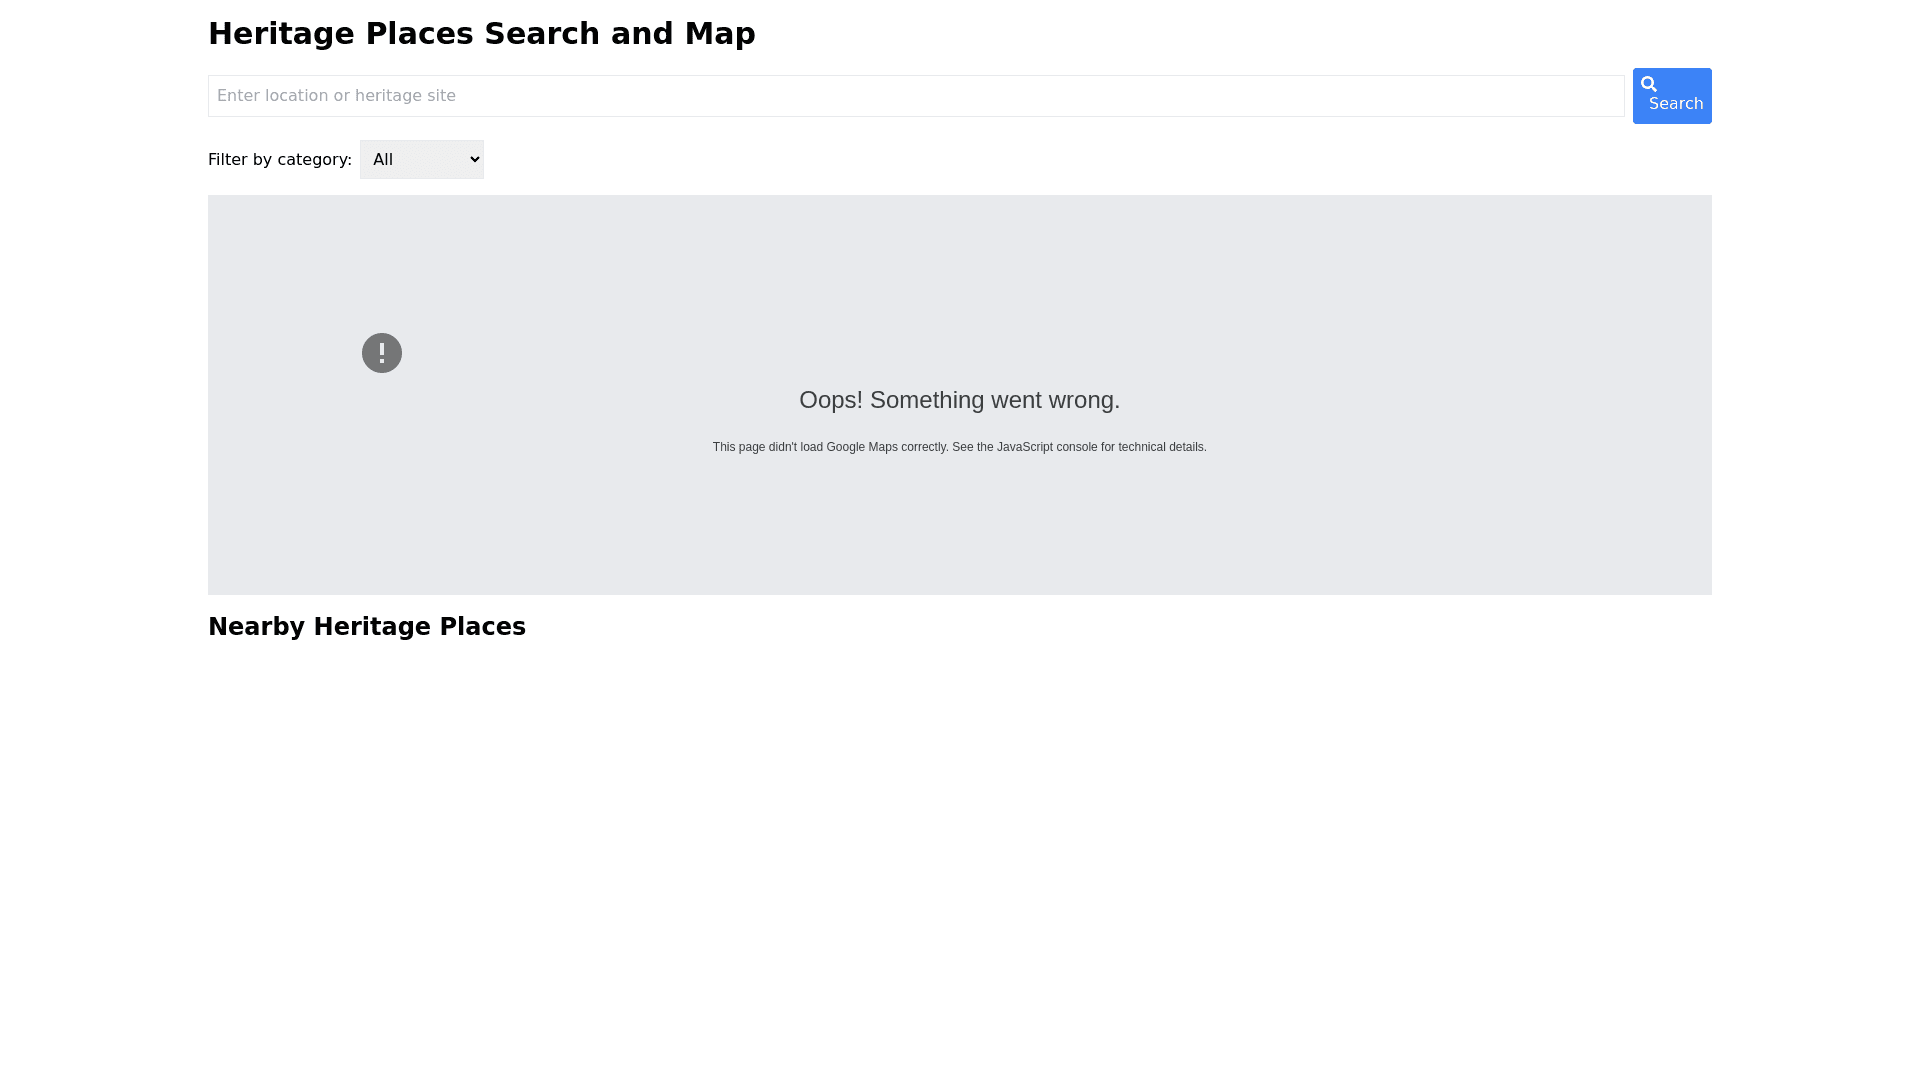Click the word 'Map' in page title
This screenshot has height=1080, width=1920.
pos(720,34)
